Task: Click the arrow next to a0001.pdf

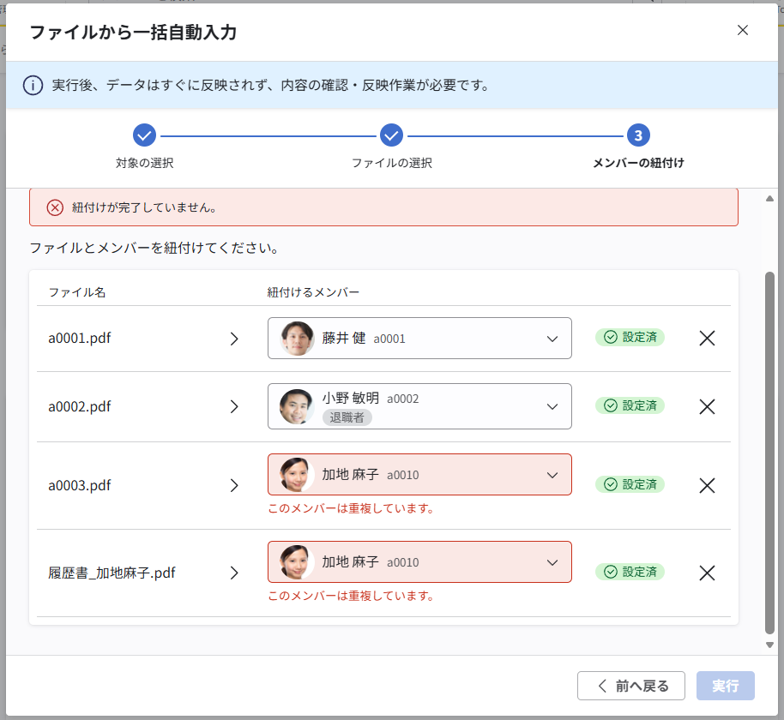Action: pyautogui.click(x=234, y=339)
